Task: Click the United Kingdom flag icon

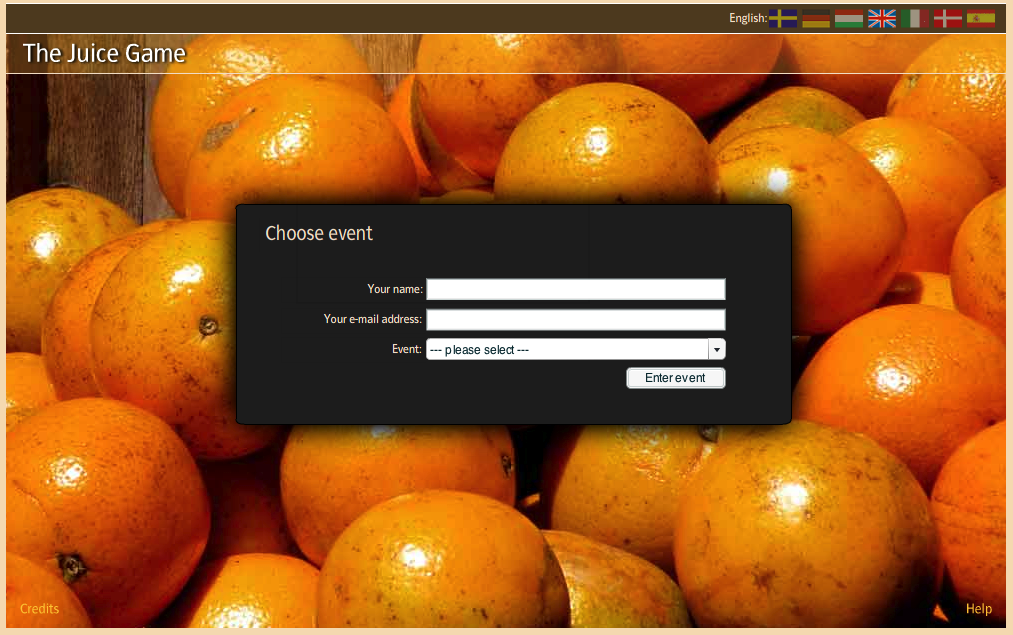Action: pos(882,18)
